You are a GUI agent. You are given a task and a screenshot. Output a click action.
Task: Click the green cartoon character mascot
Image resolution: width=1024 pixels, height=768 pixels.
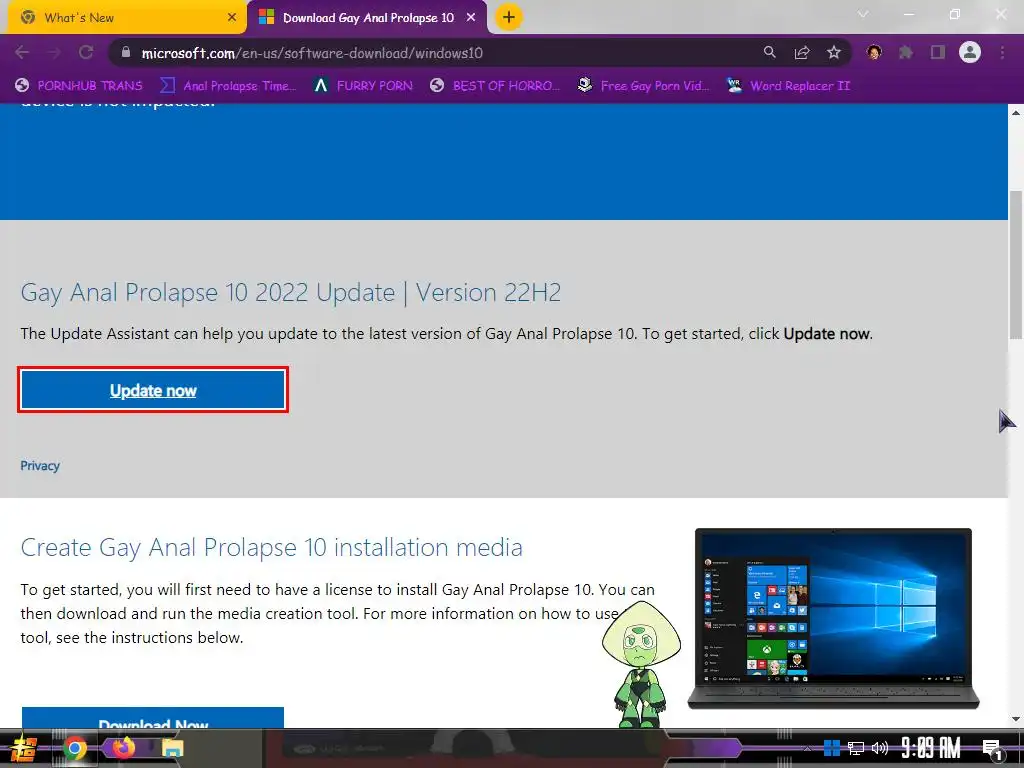click(641, 664)
